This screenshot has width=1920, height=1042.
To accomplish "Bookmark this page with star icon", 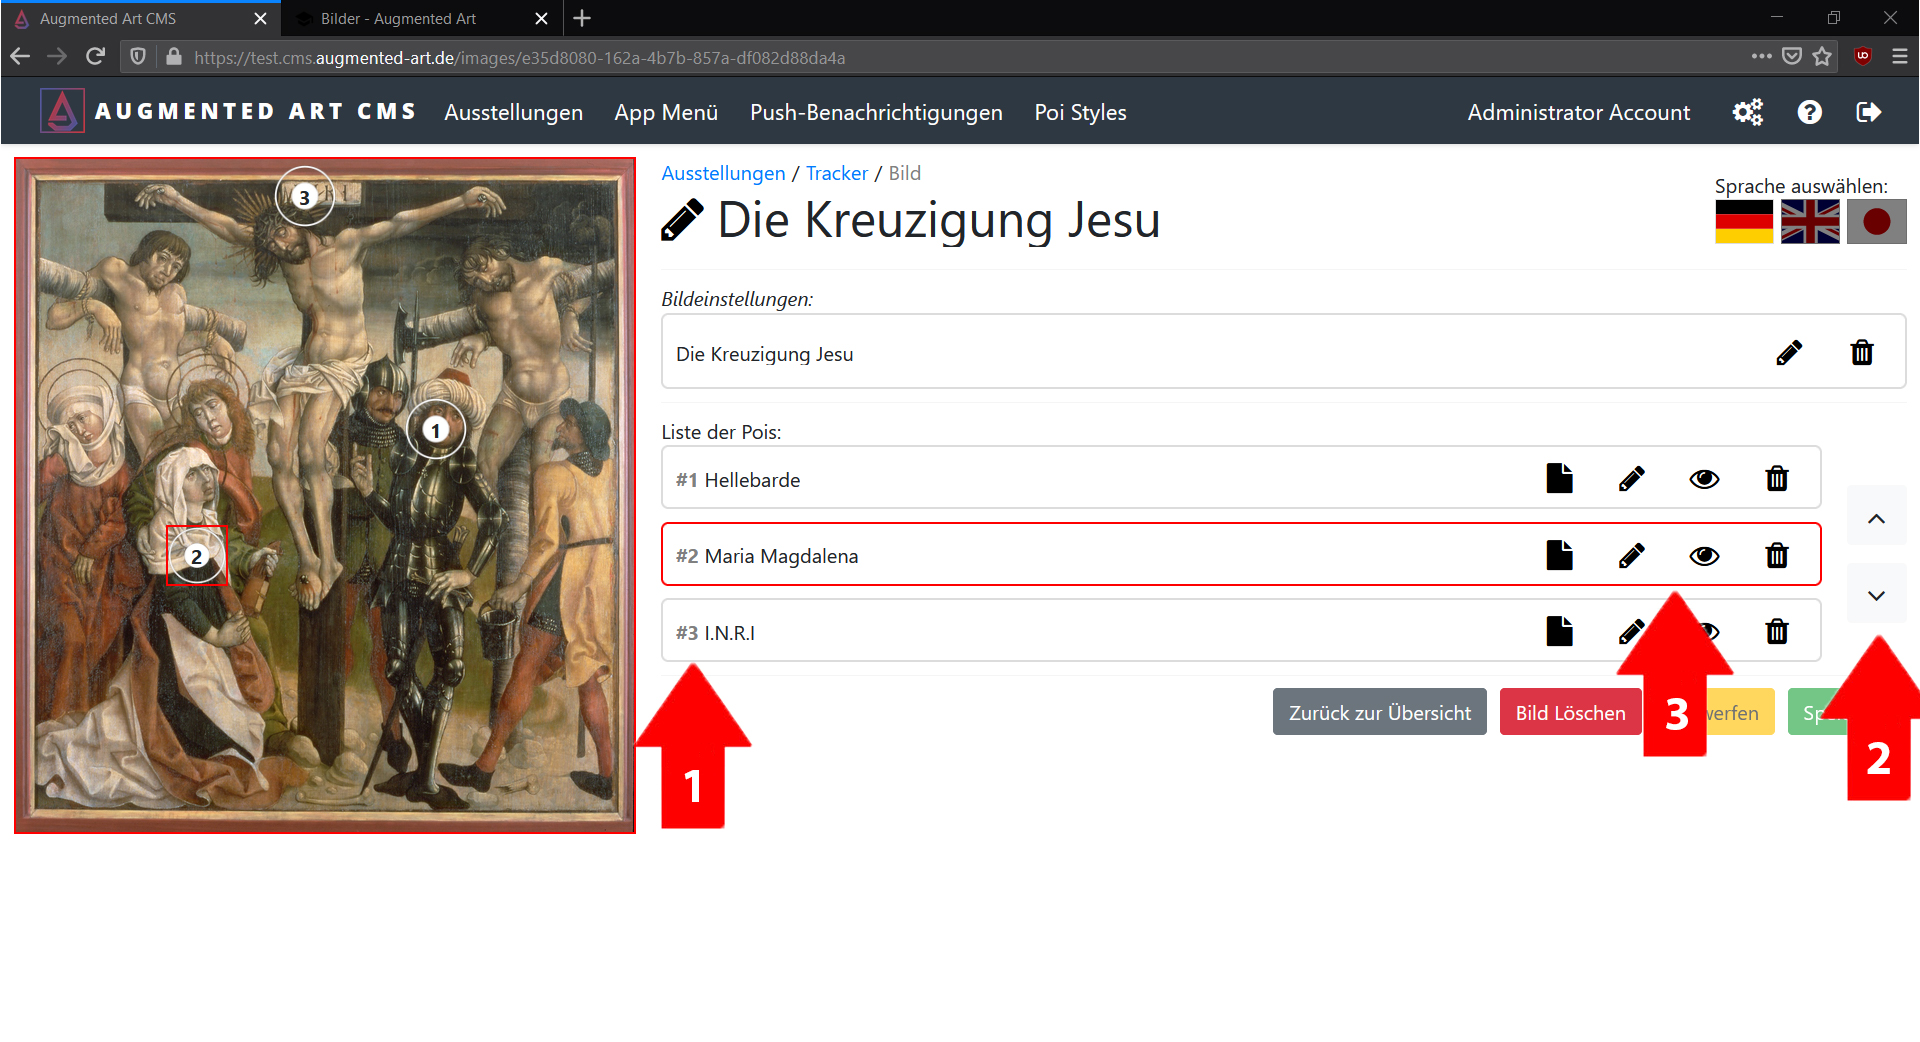I will coord(1822,57).
